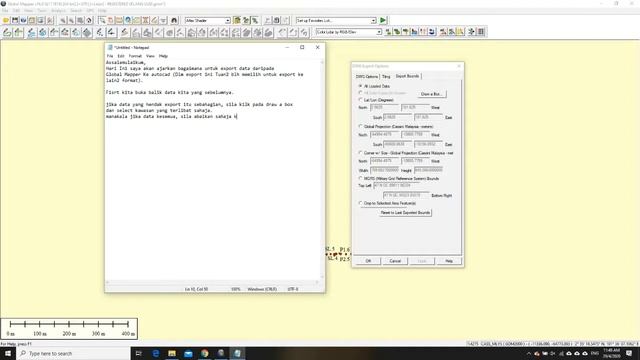Click Notepad's vertical scrollbar
The height and width of the screenshot is (360, 640).
coord(322,169)
